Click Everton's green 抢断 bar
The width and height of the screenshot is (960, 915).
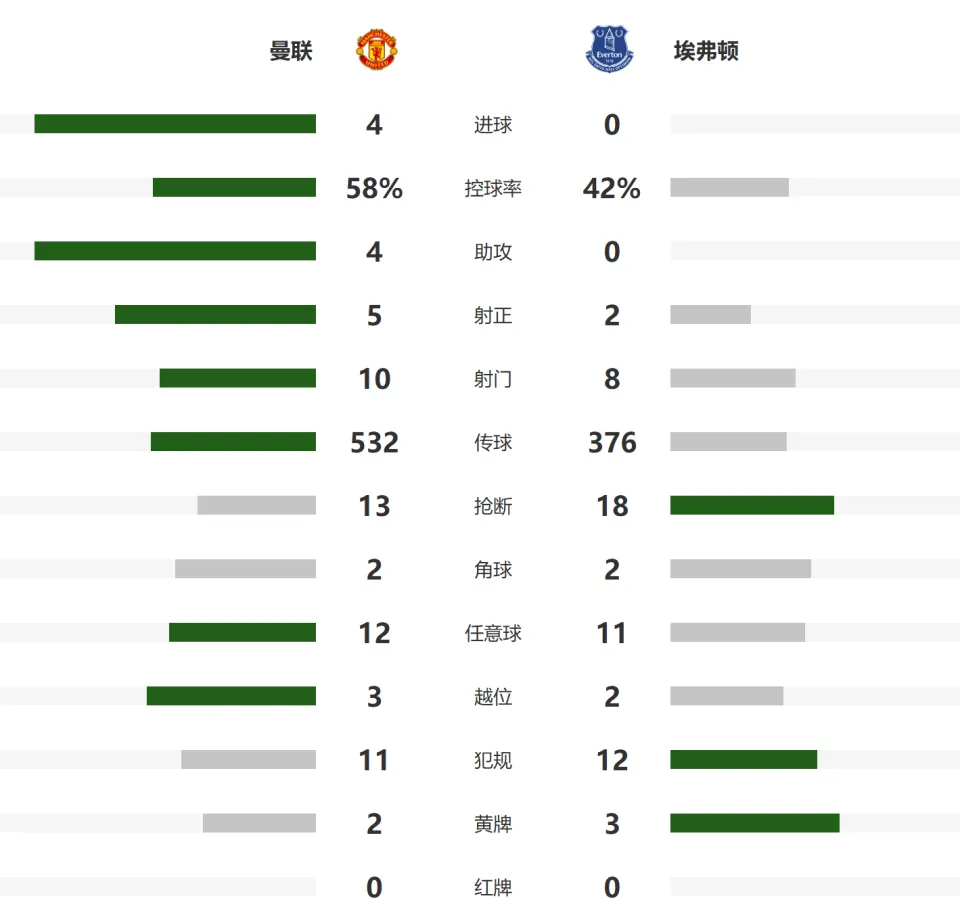tap(752, 505)
